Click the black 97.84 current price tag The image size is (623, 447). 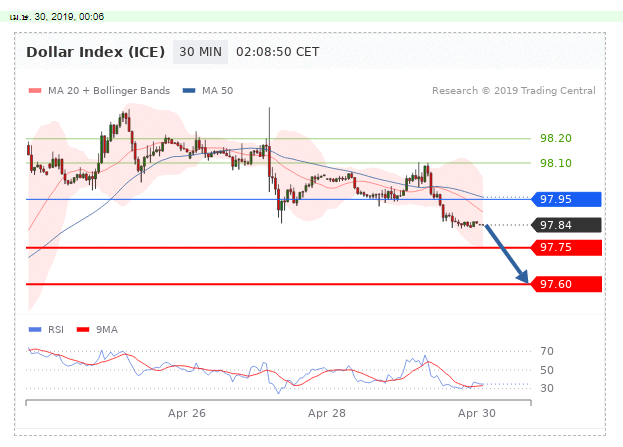point(566,225)
